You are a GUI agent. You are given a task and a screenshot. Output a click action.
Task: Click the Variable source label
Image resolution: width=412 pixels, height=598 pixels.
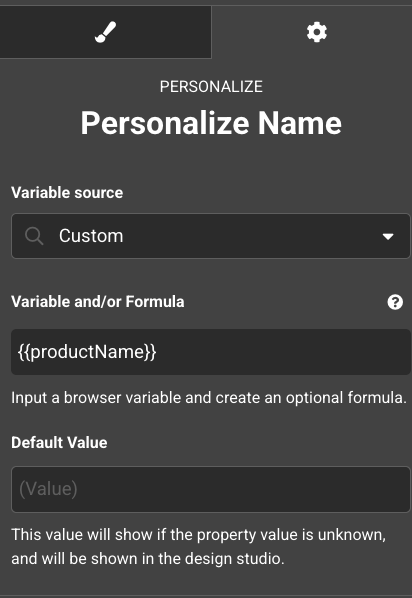click(67, 193)
